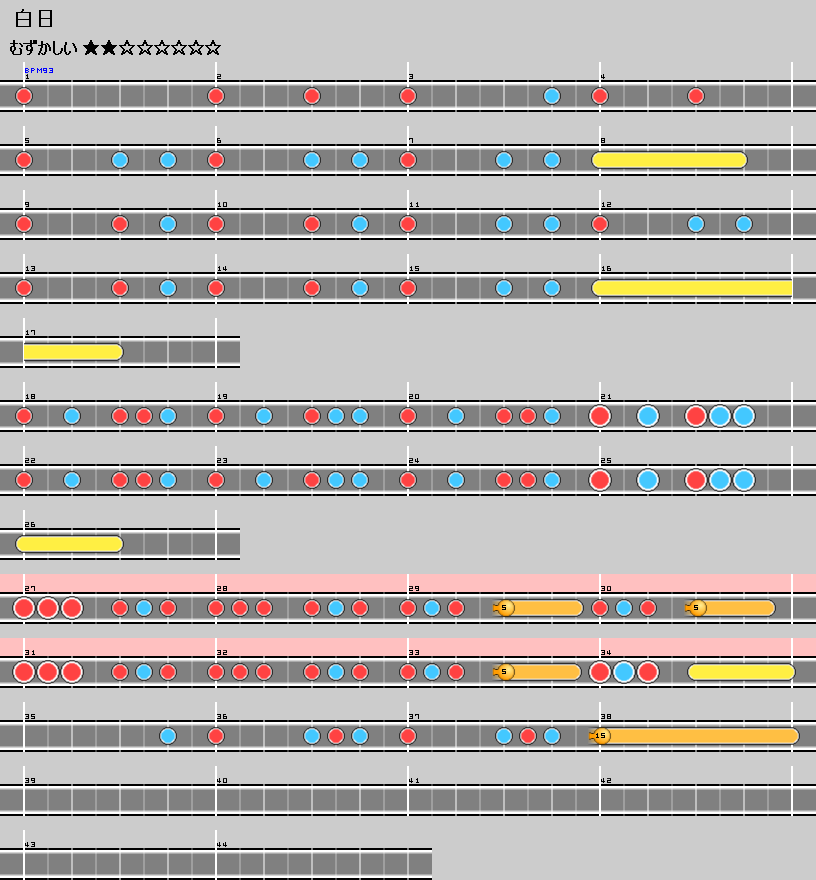
Task: Click the measure 44 number marker
Action: click(221, 844)
